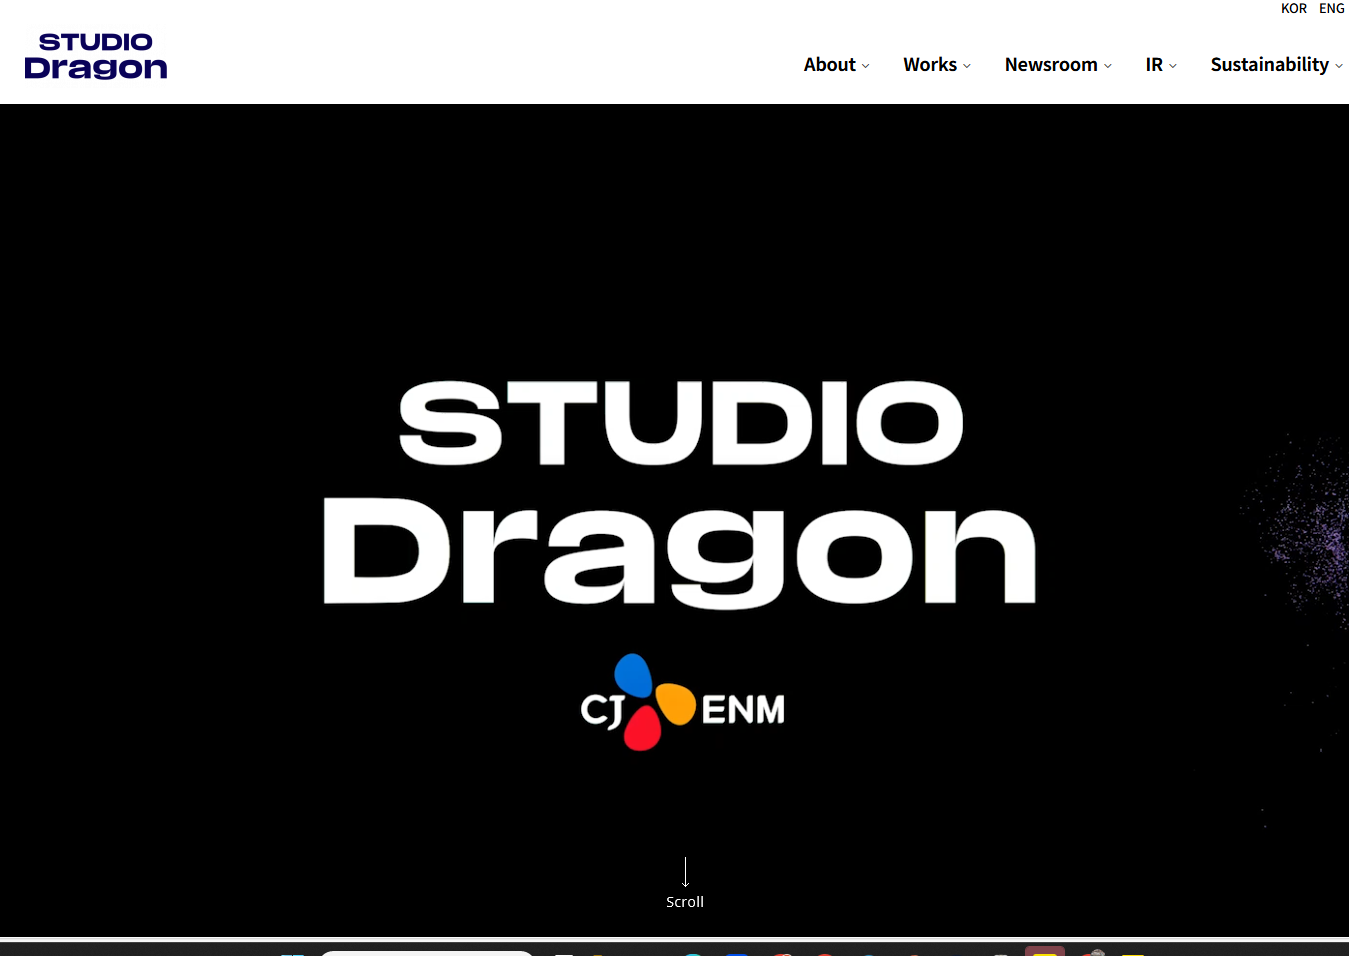
Task: Open the About menu
Action: click(x=830, y=65)
